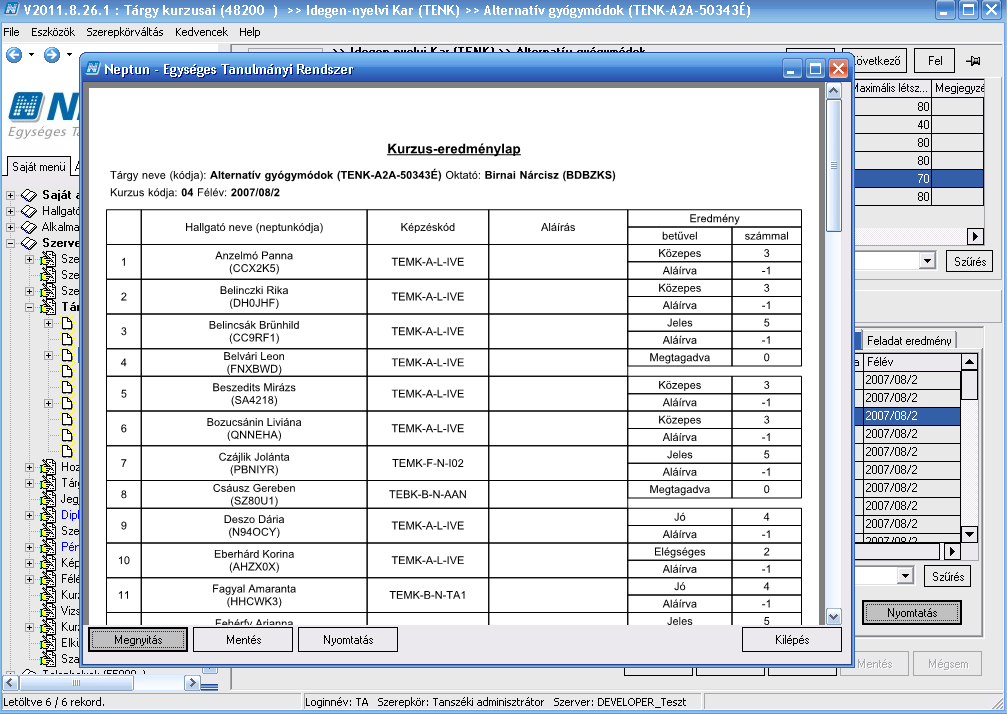Open the Kedvencek menu
Screen dimensions: 1007x714
[x=201, y=32]
